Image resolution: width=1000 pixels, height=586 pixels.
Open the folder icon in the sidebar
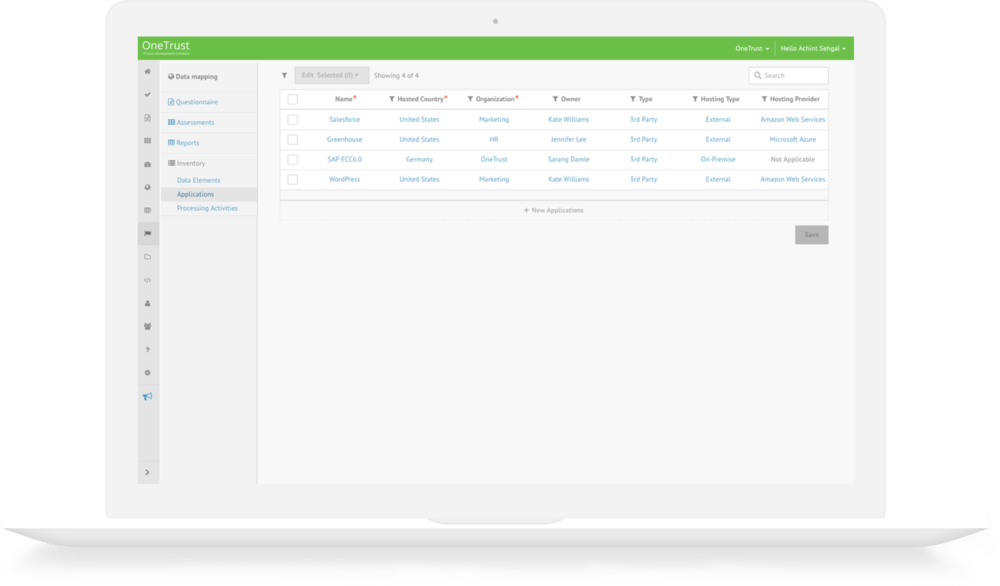tap(147, 257)
